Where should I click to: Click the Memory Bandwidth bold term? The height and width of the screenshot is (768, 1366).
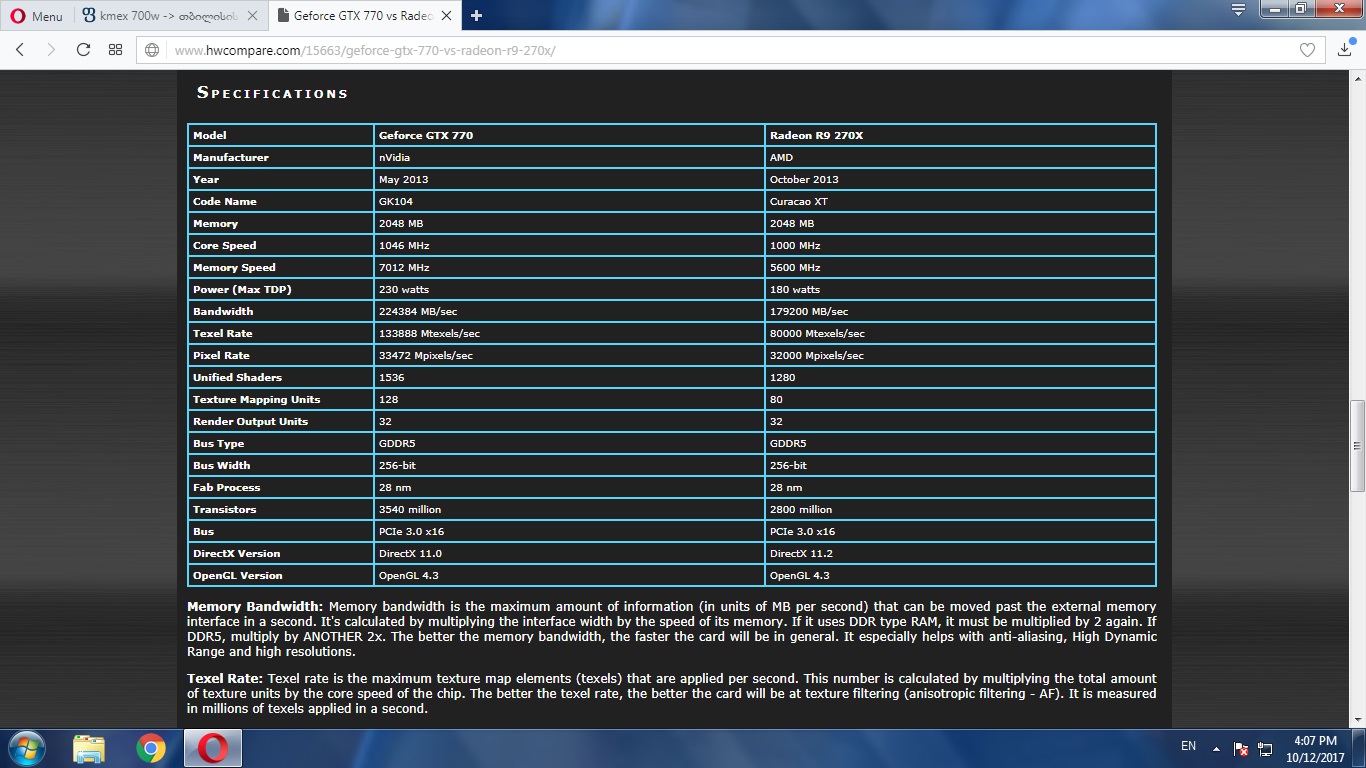(255, 606)
